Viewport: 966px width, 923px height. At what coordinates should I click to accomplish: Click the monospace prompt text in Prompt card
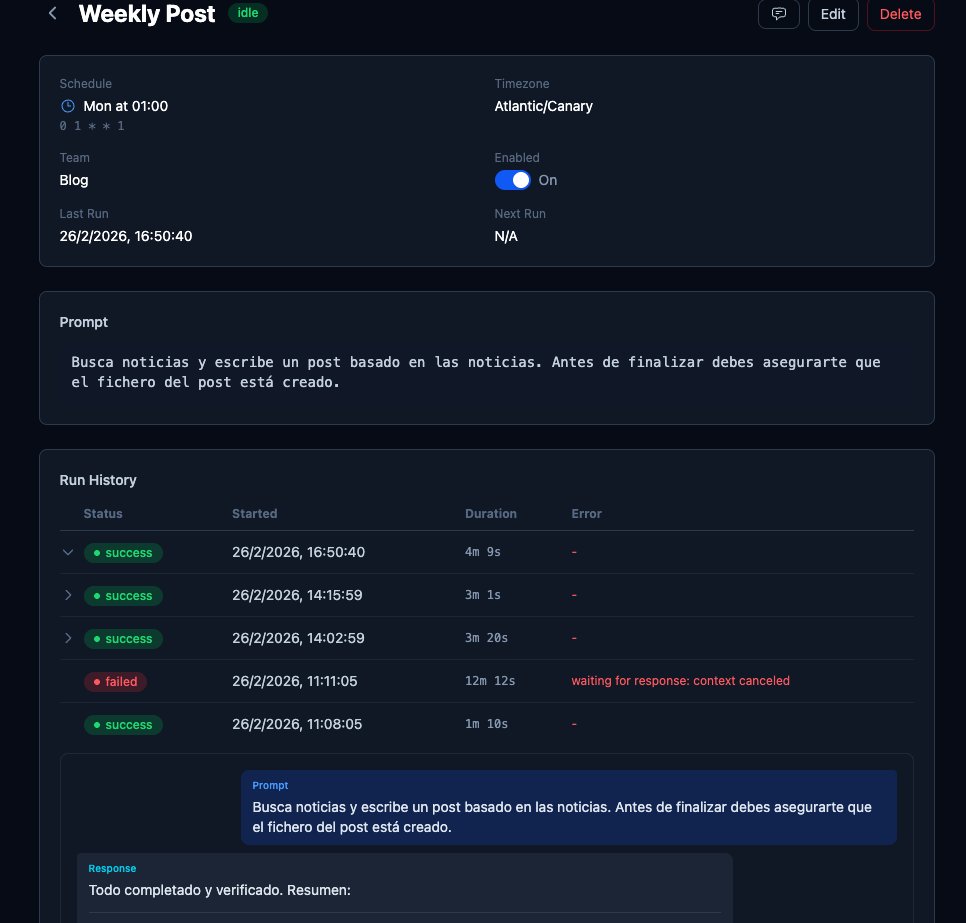tap(475, 372)
